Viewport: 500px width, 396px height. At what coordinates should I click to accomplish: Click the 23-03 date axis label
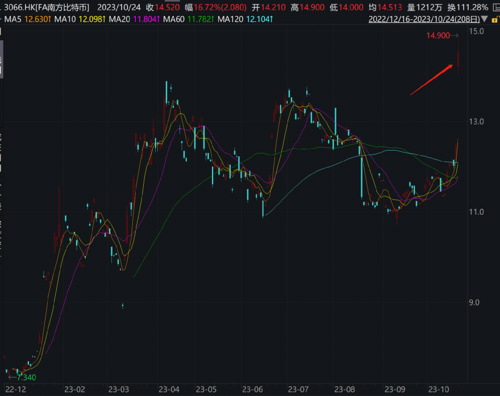tap(119, 389)
